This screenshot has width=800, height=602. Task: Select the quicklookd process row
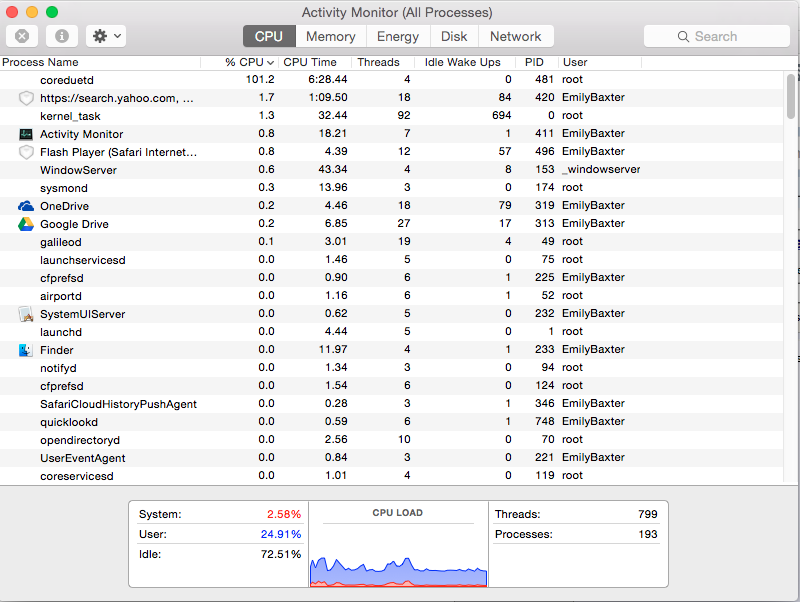click(391, 422)
